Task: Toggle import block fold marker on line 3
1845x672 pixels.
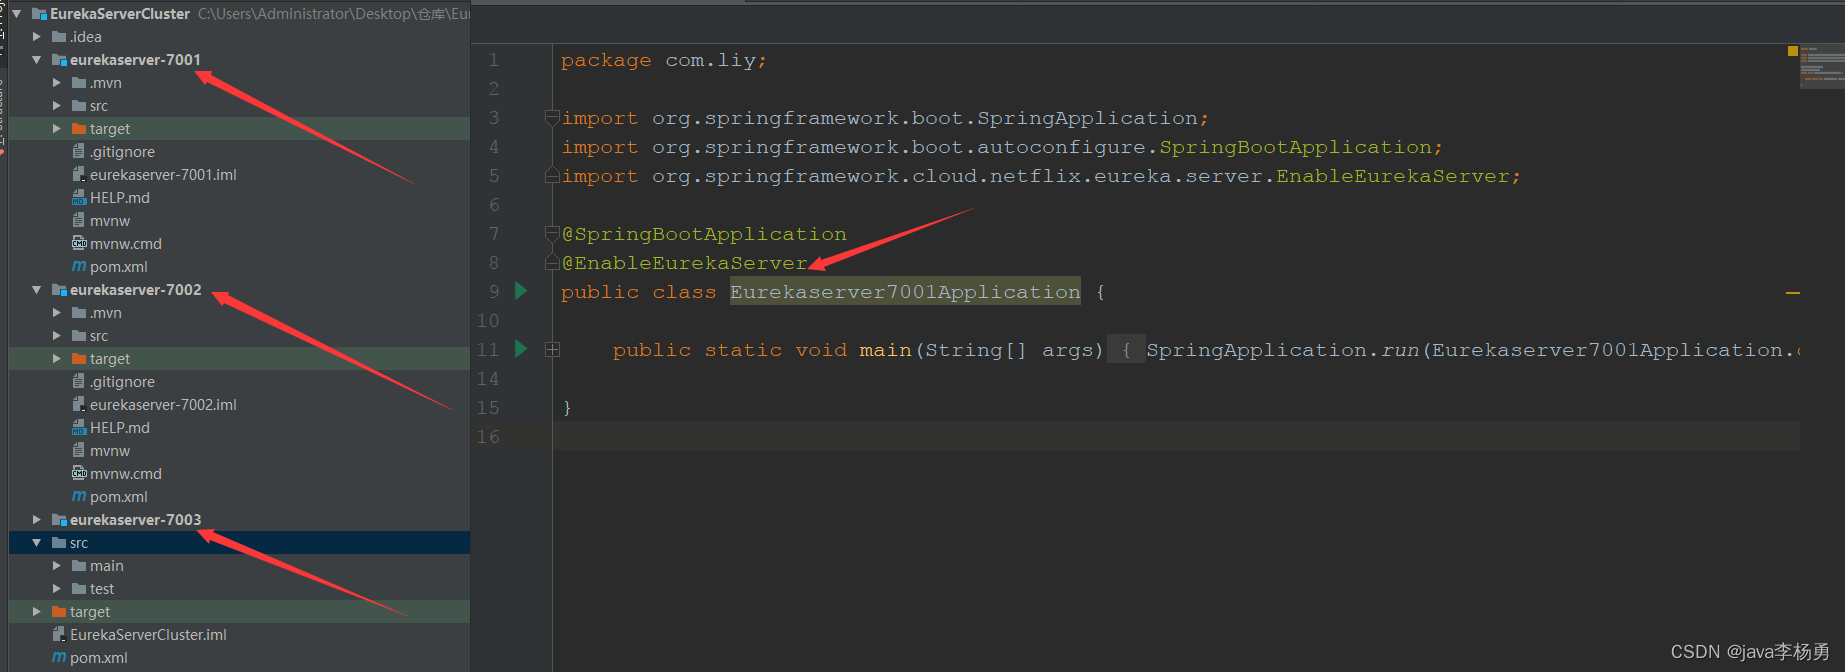Action: [551, 118]
